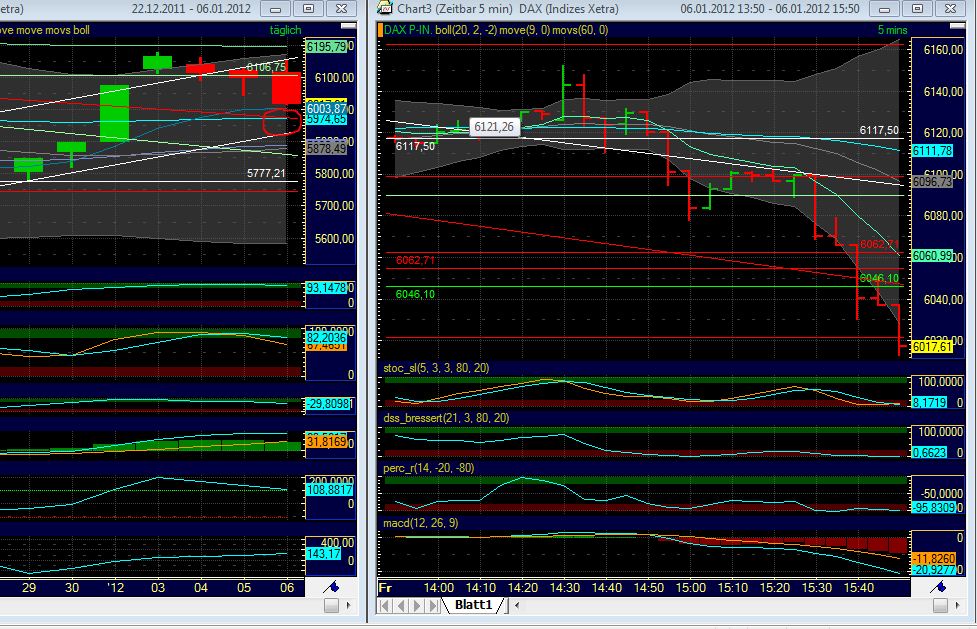977x629 pixels.
Task: Click the highlighted 6017,61 price label
Action: (x=930, y=347)
